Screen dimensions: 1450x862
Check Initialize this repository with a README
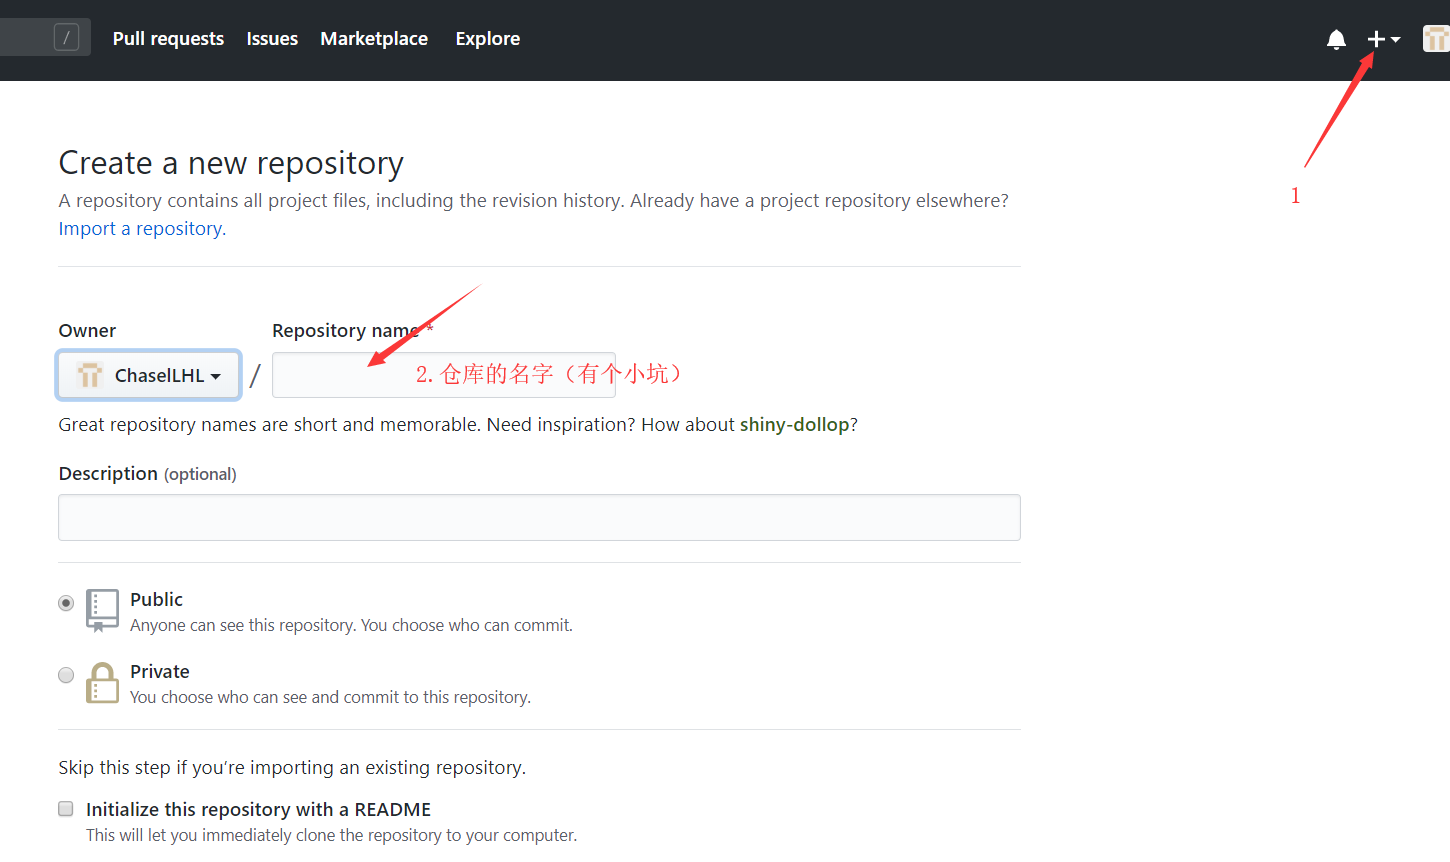[x=66, y=809]
